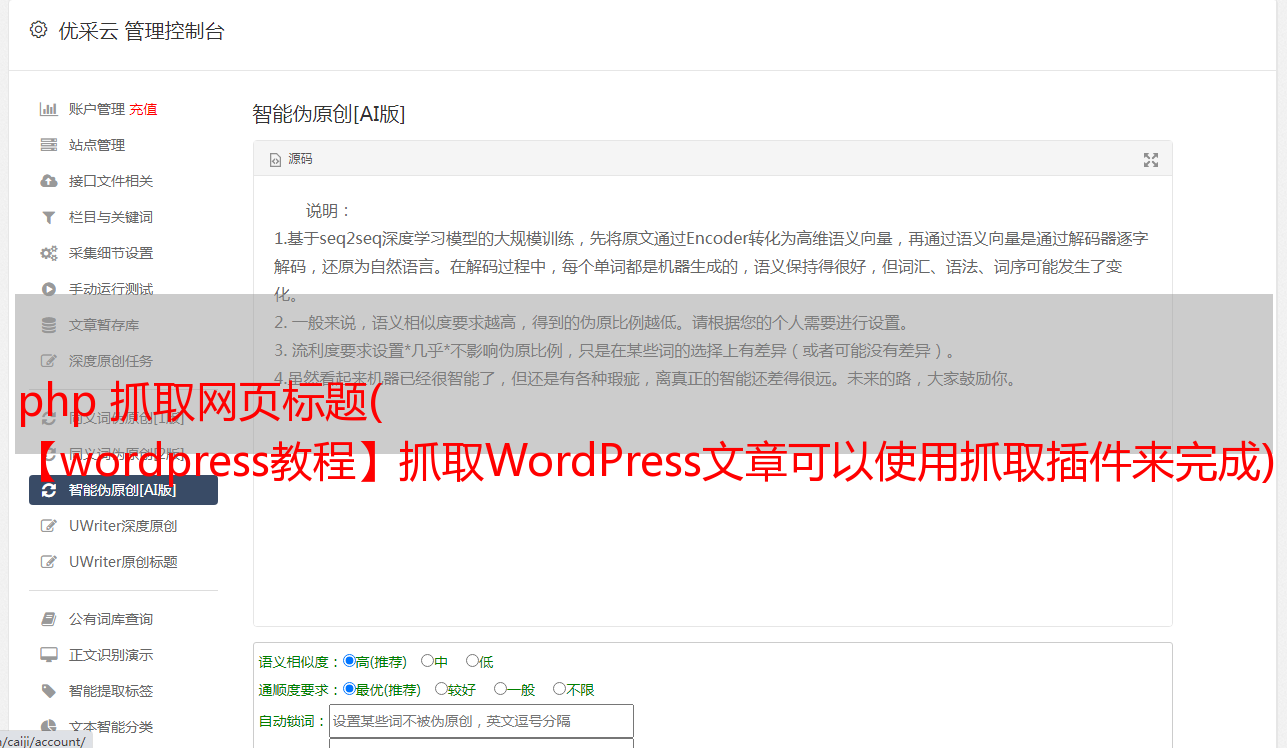Click the monitor icon for 正文识别演示
This screenshot has height=748, width=1287.
48,655
